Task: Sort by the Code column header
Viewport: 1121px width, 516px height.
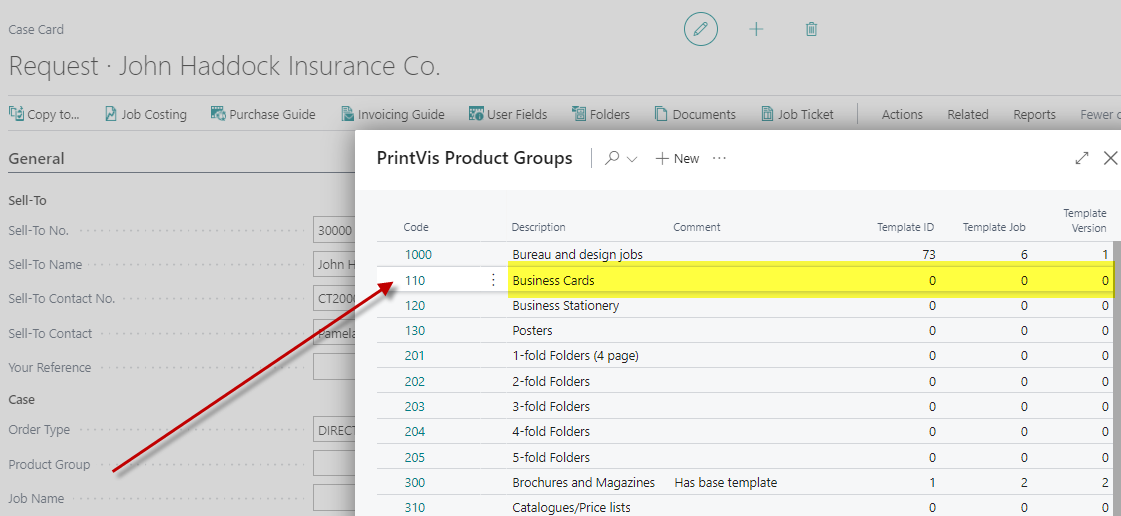Action: pos(416,227)
